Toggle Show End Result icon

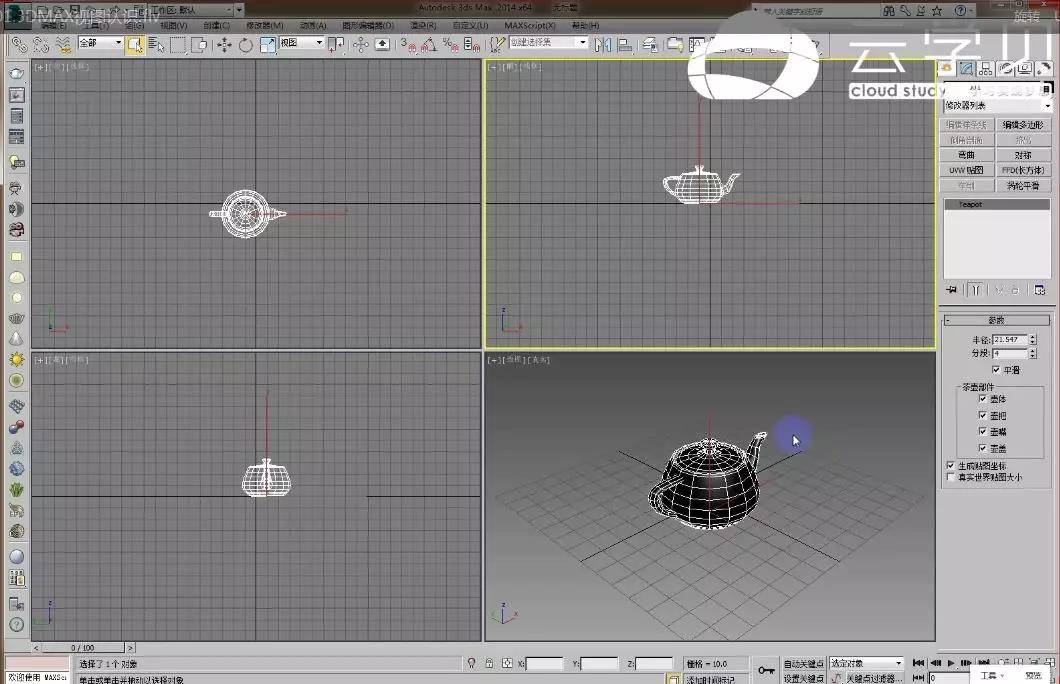pyautogui.click(x=975, y=290)
